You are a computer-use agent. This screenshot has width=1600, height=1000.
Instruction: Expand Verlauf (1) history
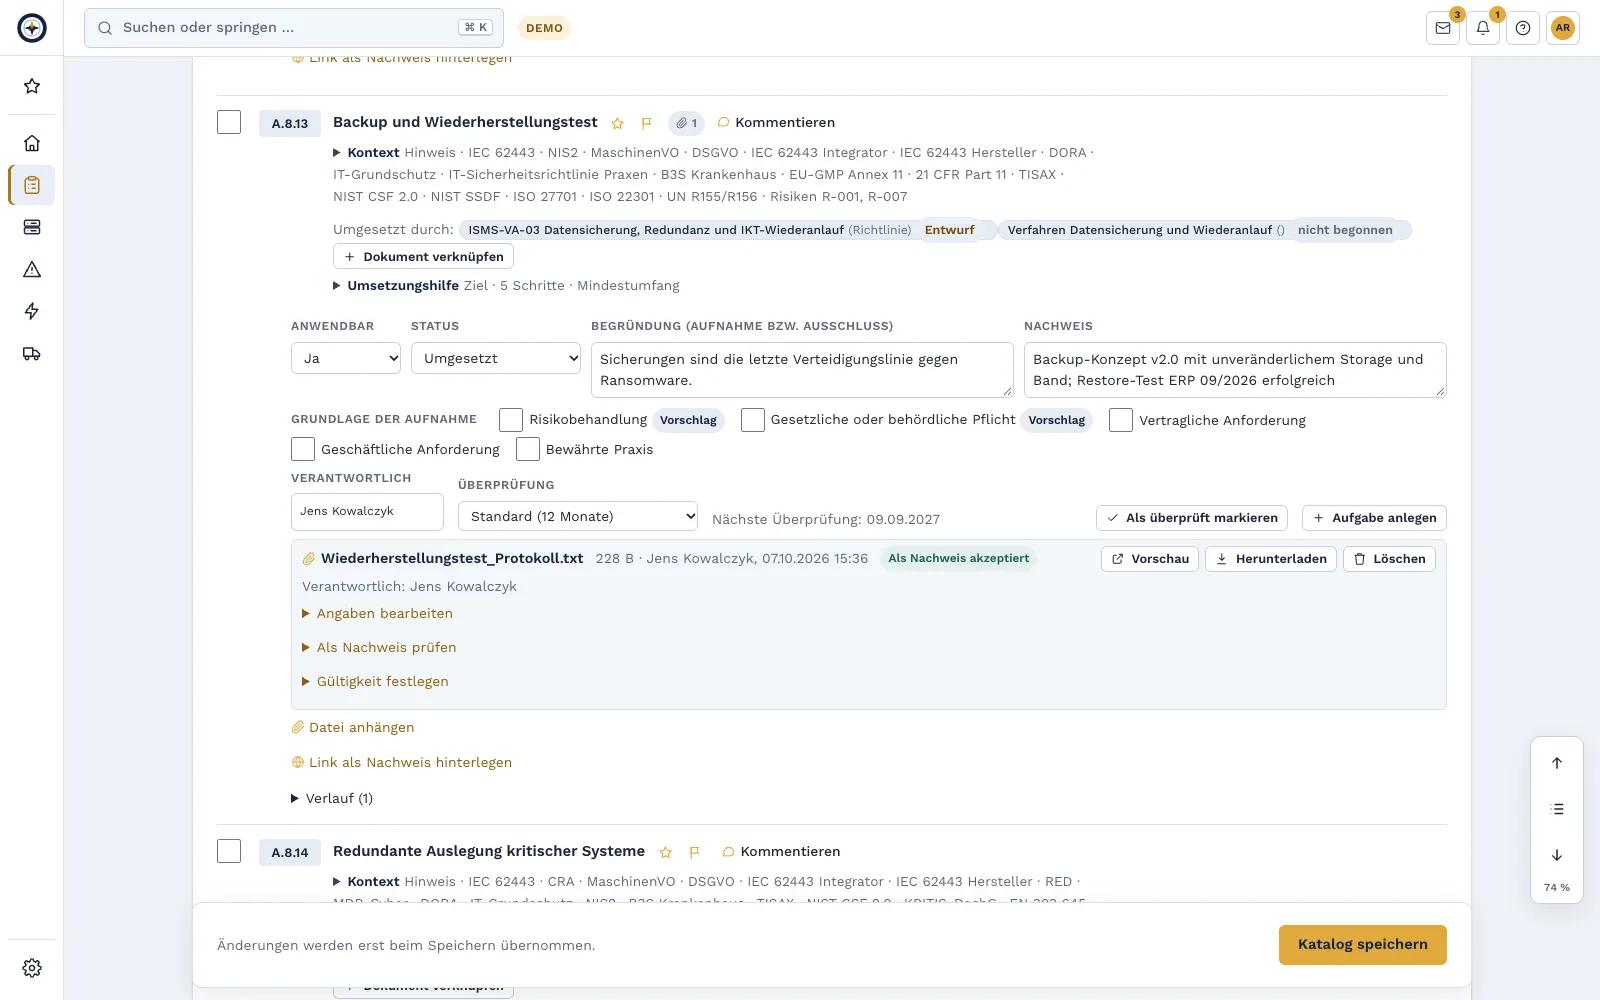pos(332,798)
